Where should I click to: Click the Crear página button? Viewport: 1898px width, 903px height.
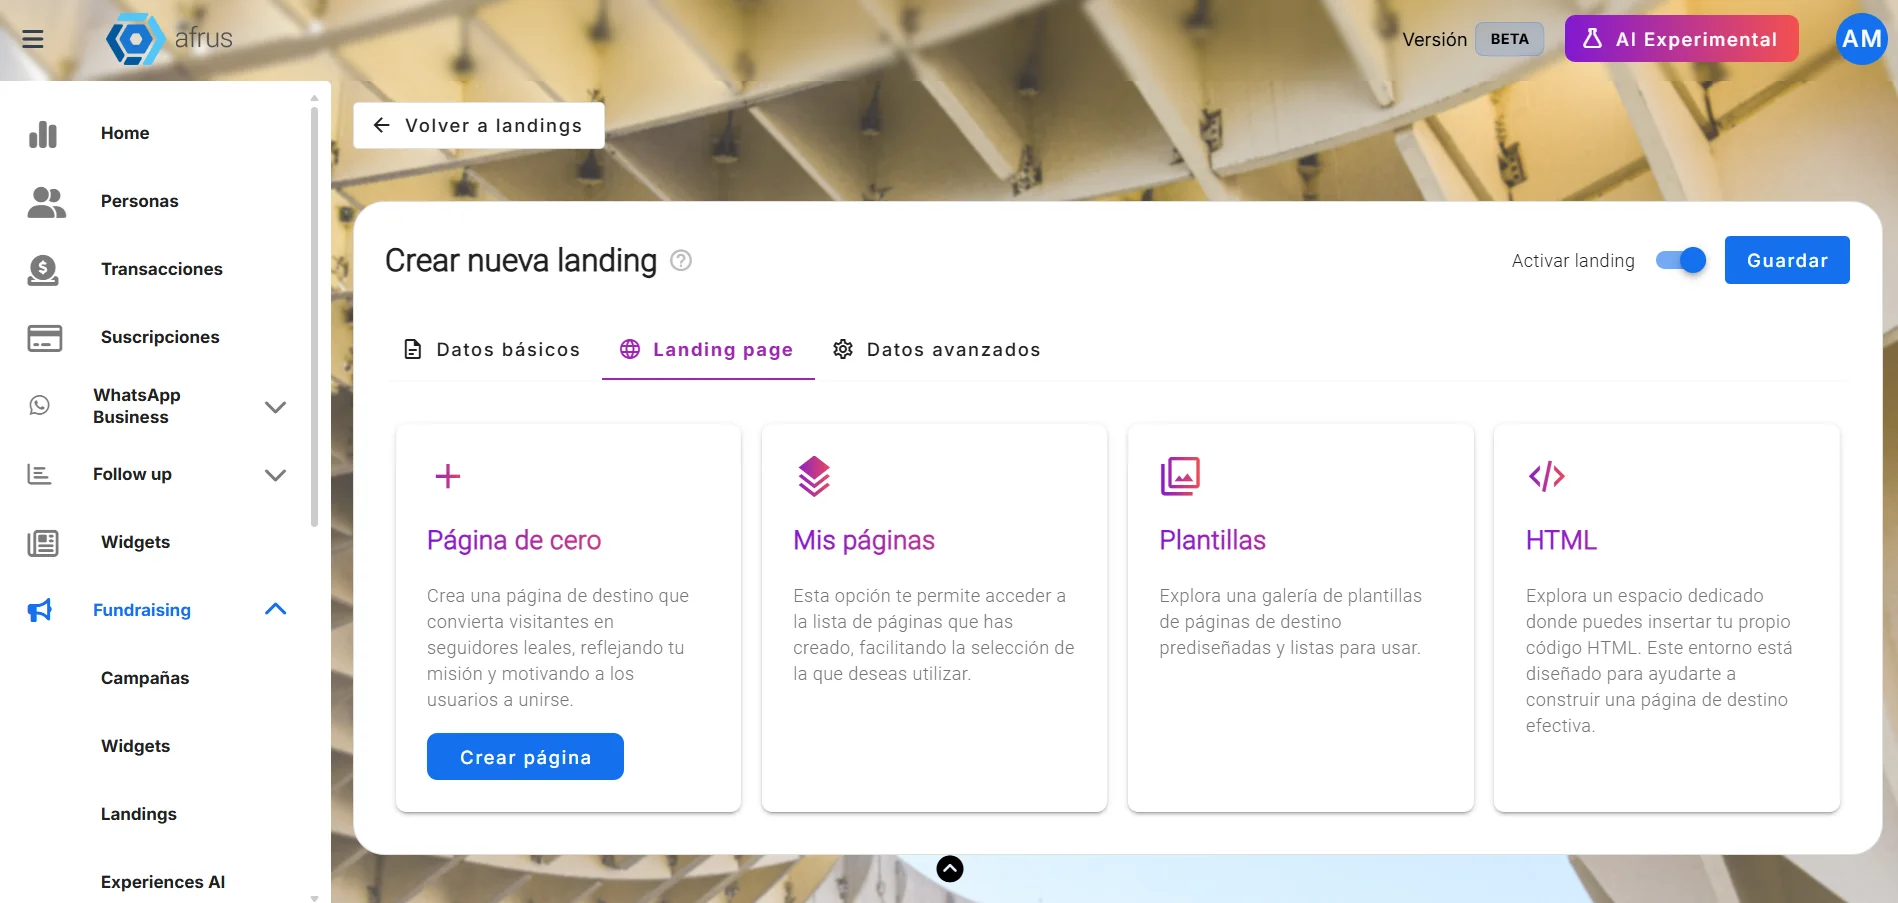(525, 757)
